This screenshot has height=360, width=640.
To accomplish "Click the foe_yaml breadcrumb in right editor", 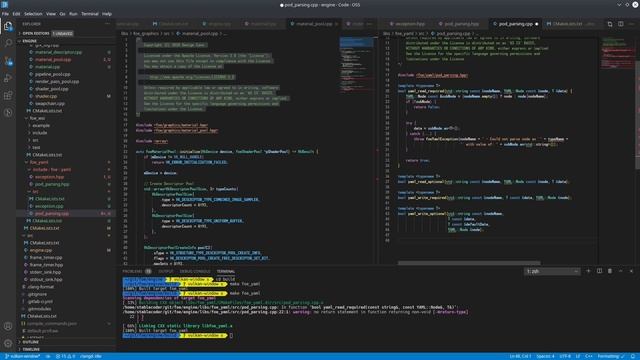I will click(x=404, y=33).
